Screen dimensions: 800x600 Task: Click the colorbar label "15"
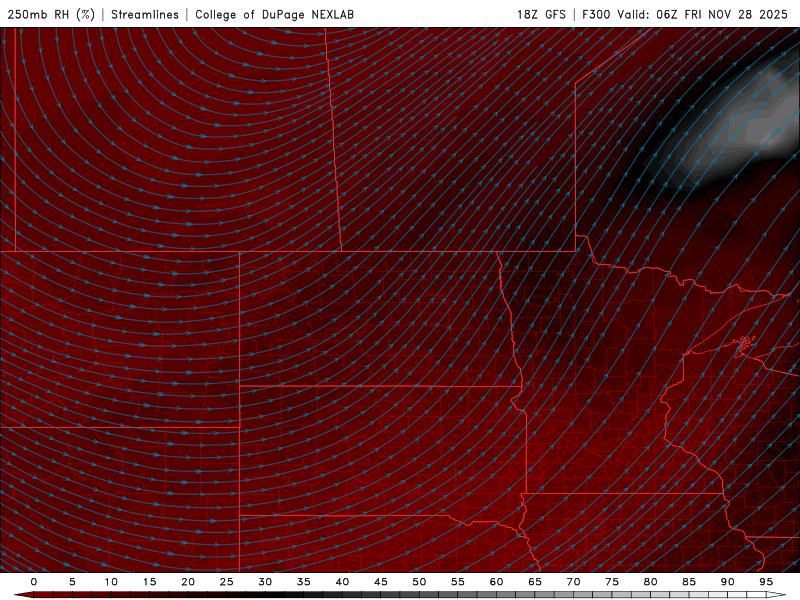[149, 582]
